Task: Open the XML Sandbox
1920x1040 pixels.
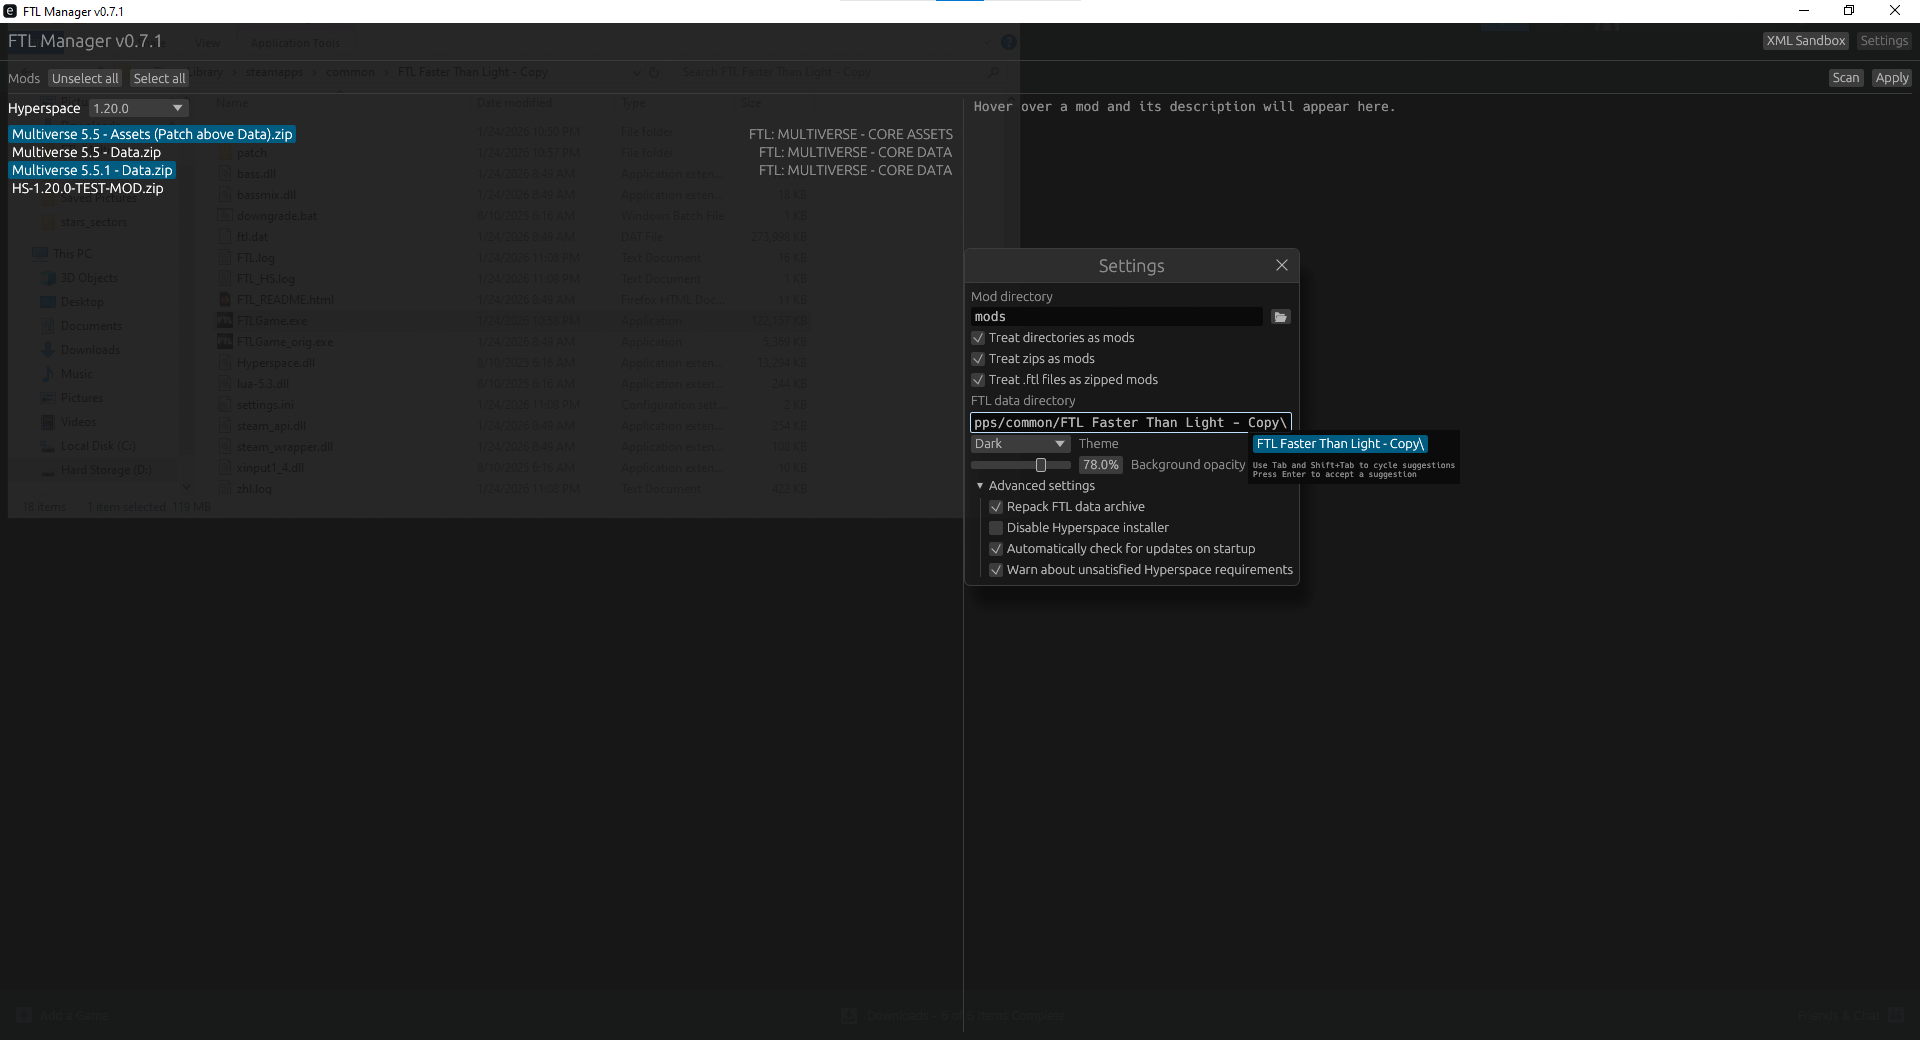Action: tap(1805, 41)
